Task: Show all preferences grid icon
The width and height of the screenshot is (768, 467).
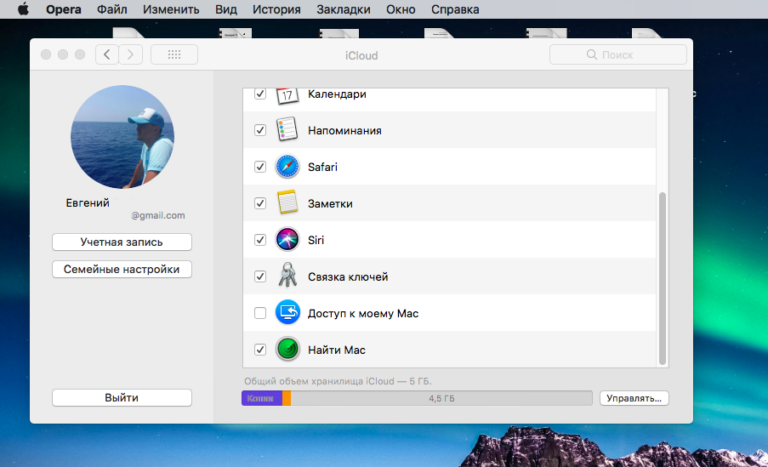Action: coord(174,54)
